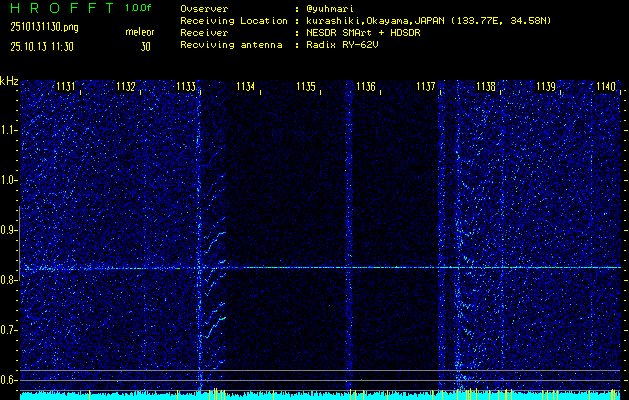This screenshot has height=400, width=629.
Task: Click the HROFFT title text
Action: pyautogui.click(x=59, y=8)
